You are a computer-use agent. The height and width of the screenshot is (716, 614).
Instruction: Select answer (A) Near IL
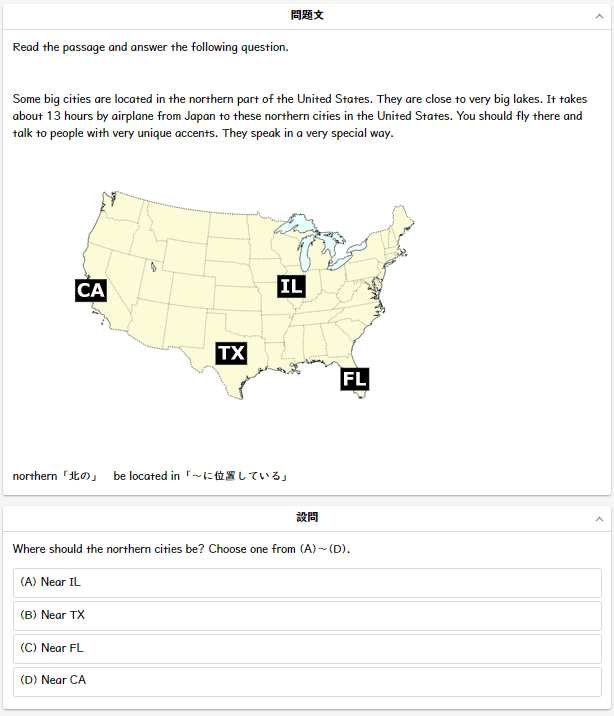[x=307, y=583]
